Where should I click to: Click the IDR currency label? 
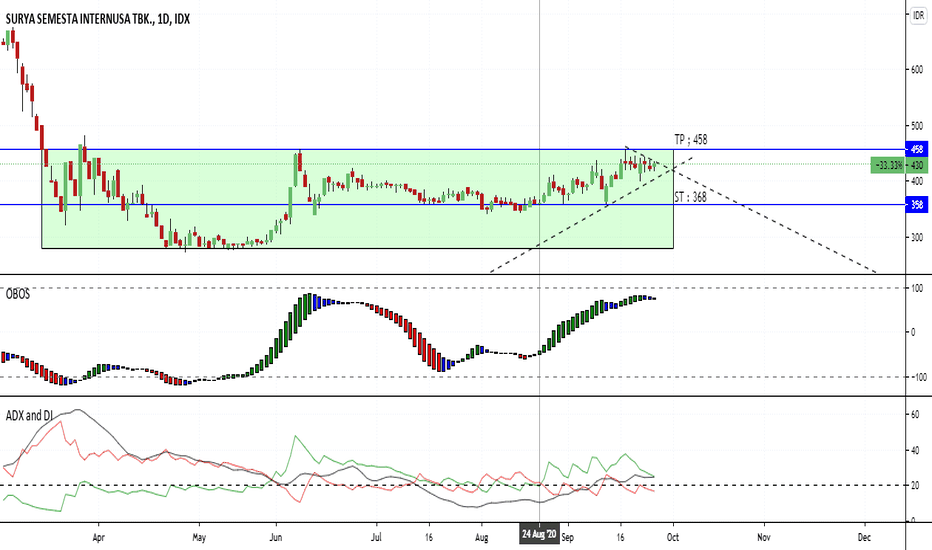click(x=918, y=16)
